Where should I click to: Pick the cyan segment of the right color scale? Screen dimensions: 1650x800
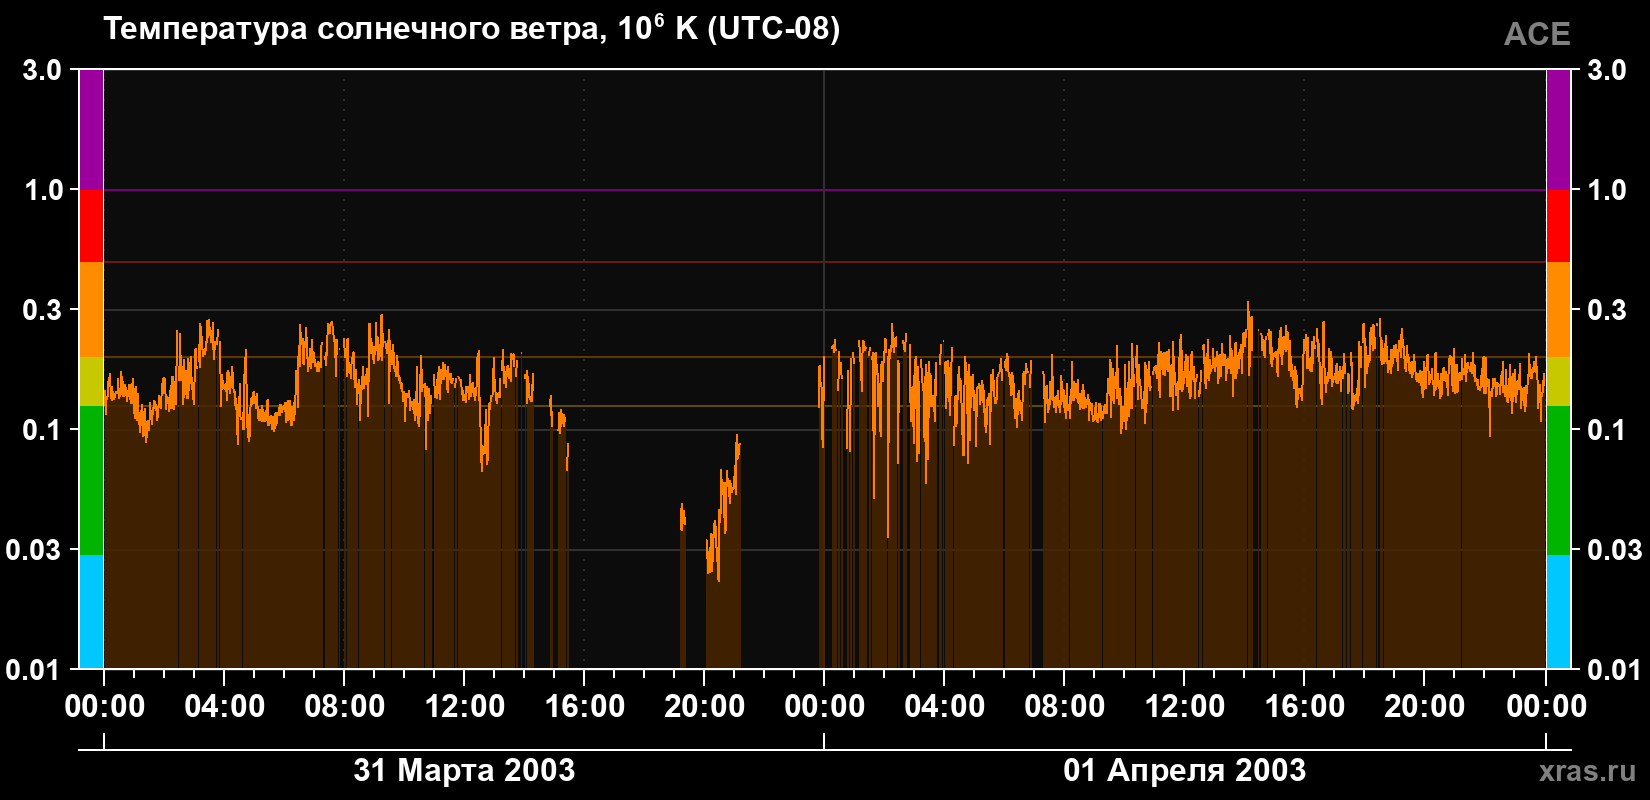(x=1558, y=612)
